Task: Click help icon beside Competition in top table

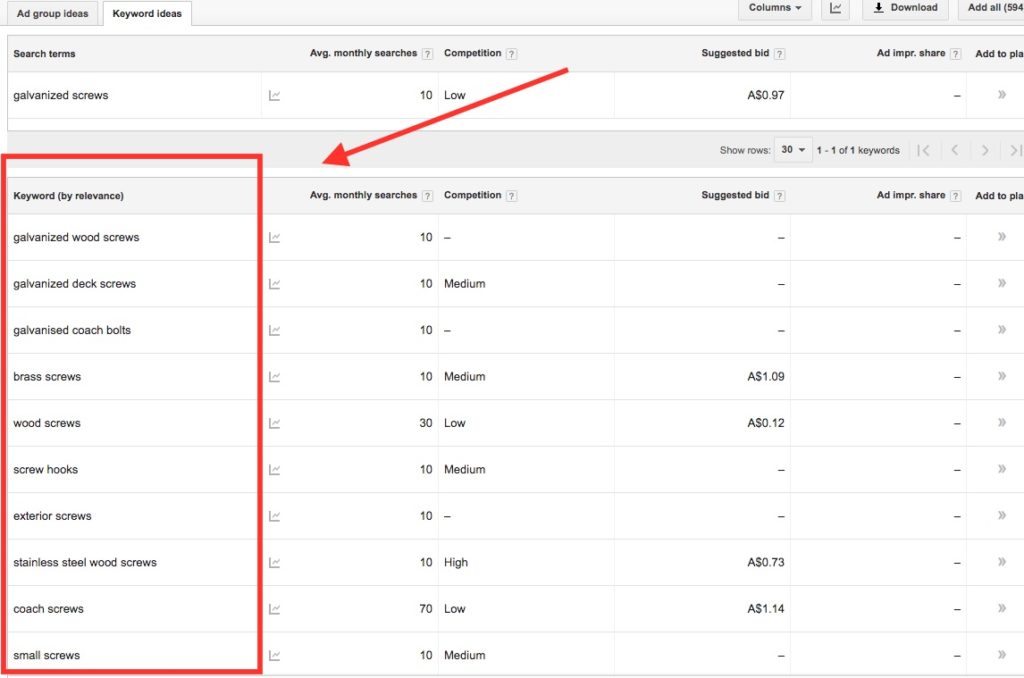Action: (511, 54)
